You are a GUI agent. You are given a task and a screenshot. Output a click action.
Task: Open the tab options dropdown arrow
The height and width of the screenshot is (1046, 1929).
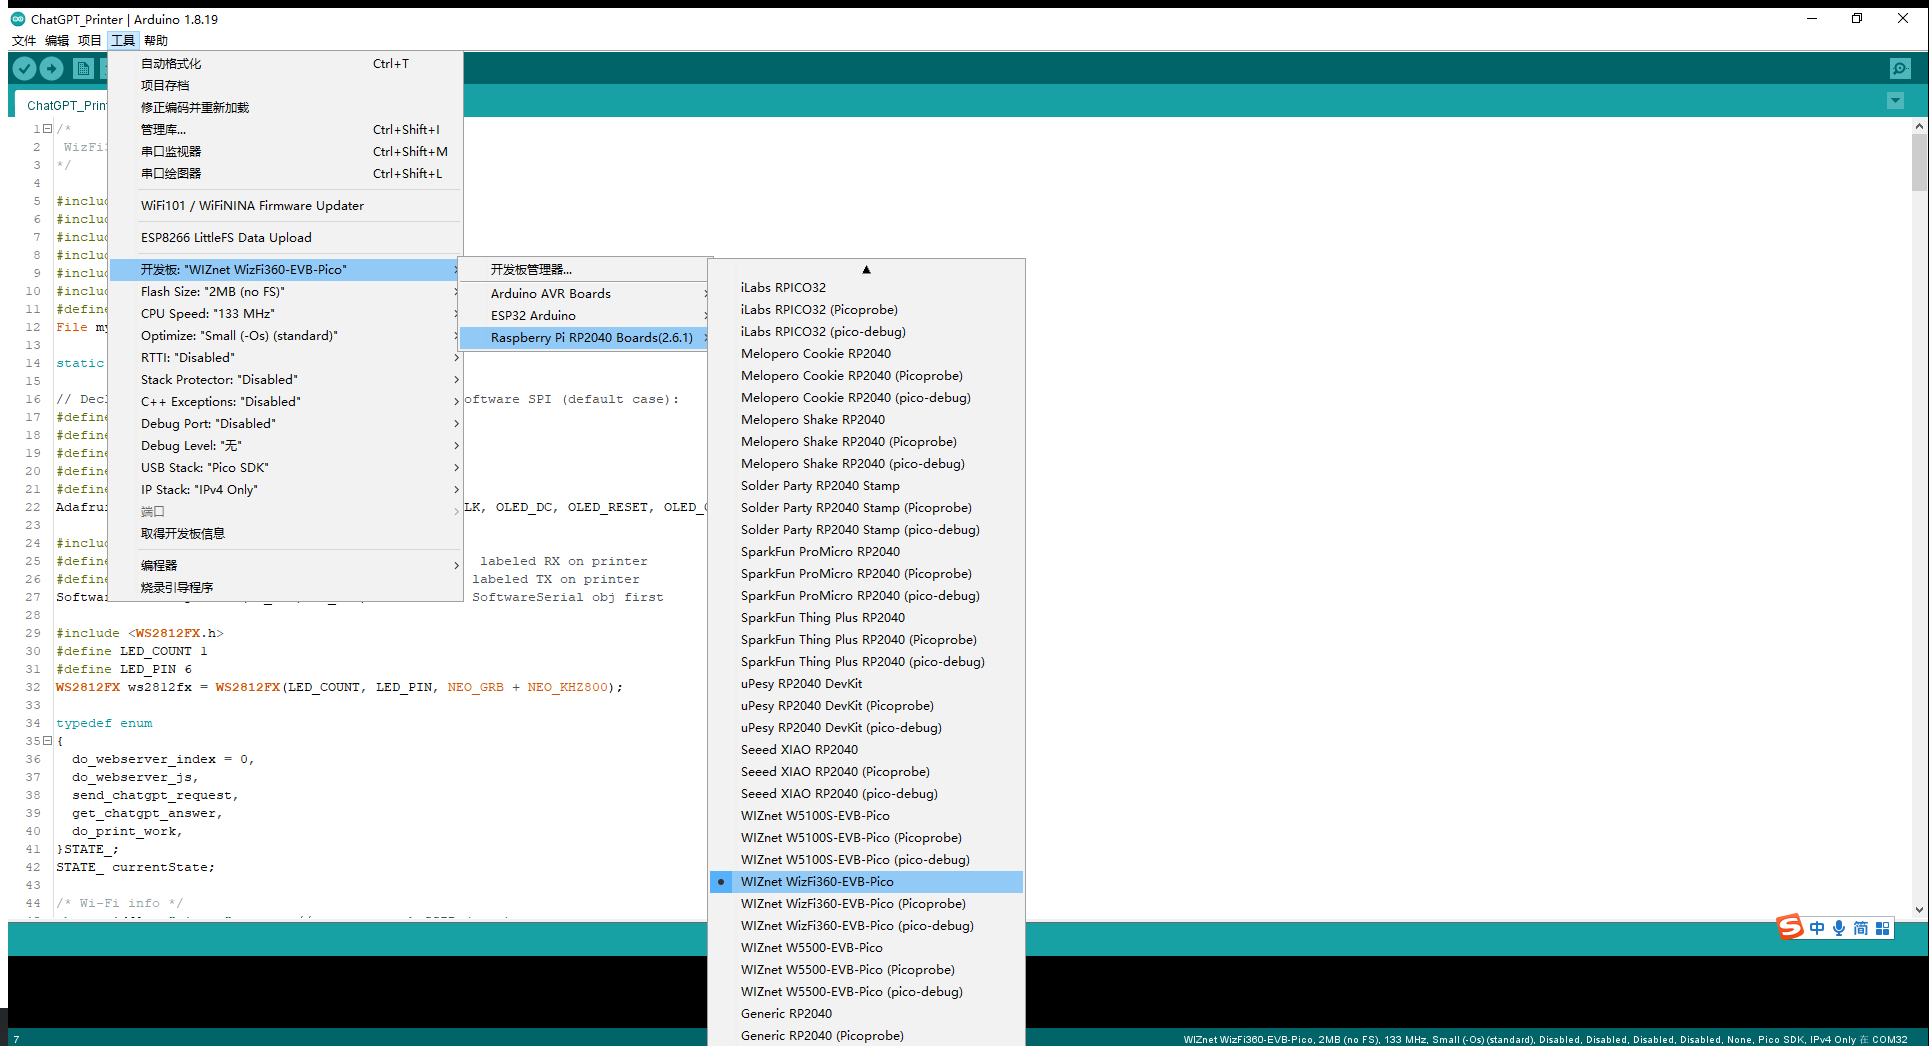[1895, 101]
